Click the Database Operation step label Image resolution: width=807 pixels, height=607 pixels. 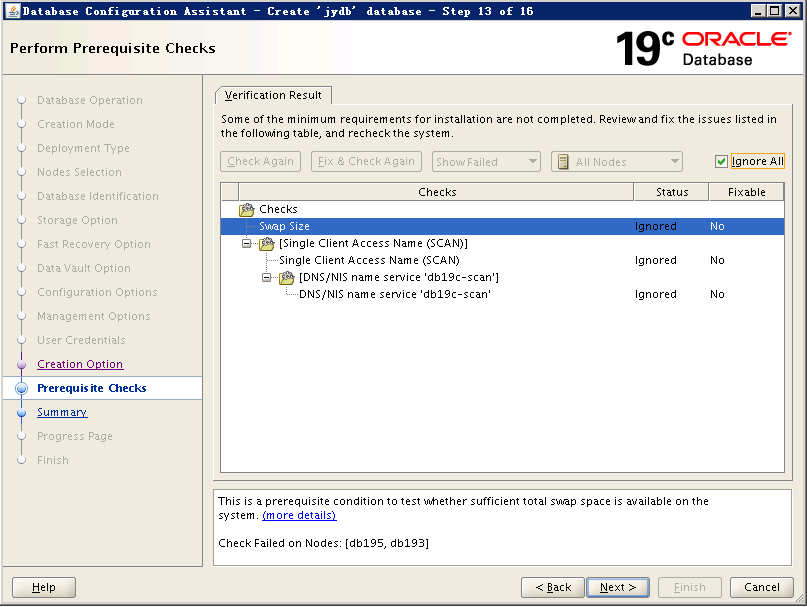click(x=90, y=100)
